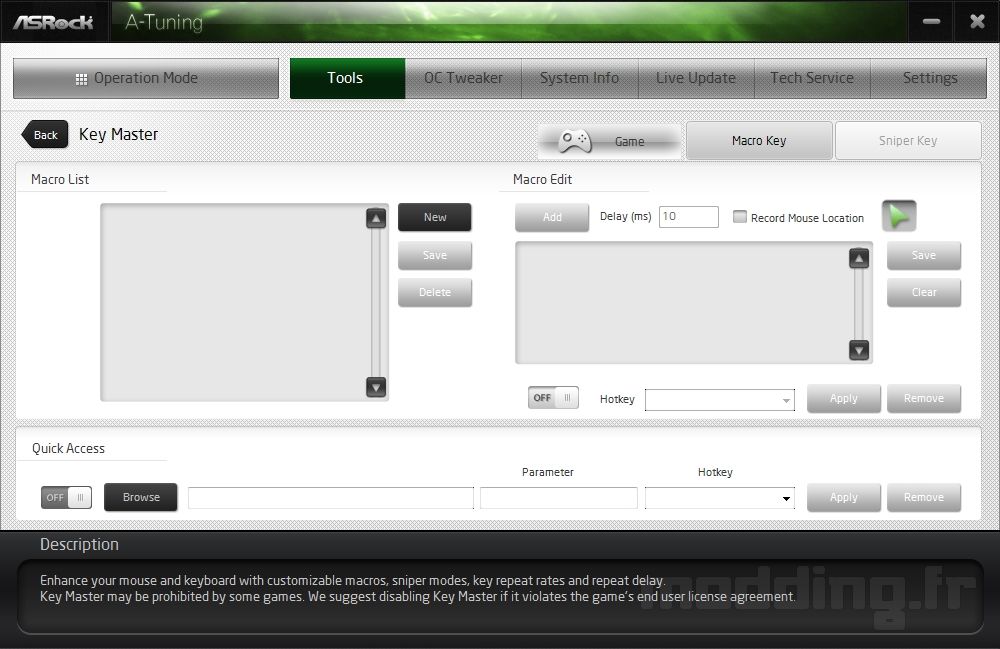Screen dimensions: 1000x649
Task: Select the Game tab
Action: (x=610, y=141)
